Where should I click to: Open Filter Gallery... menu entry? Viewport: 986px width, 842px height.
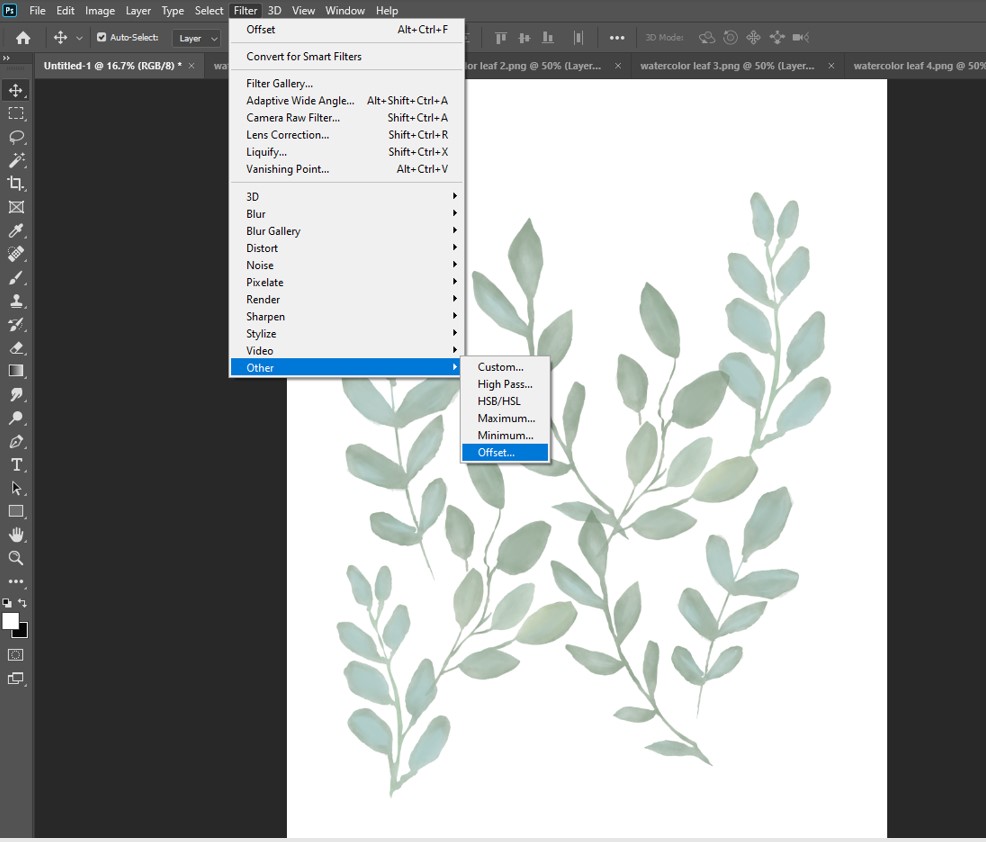pos(279,84)
